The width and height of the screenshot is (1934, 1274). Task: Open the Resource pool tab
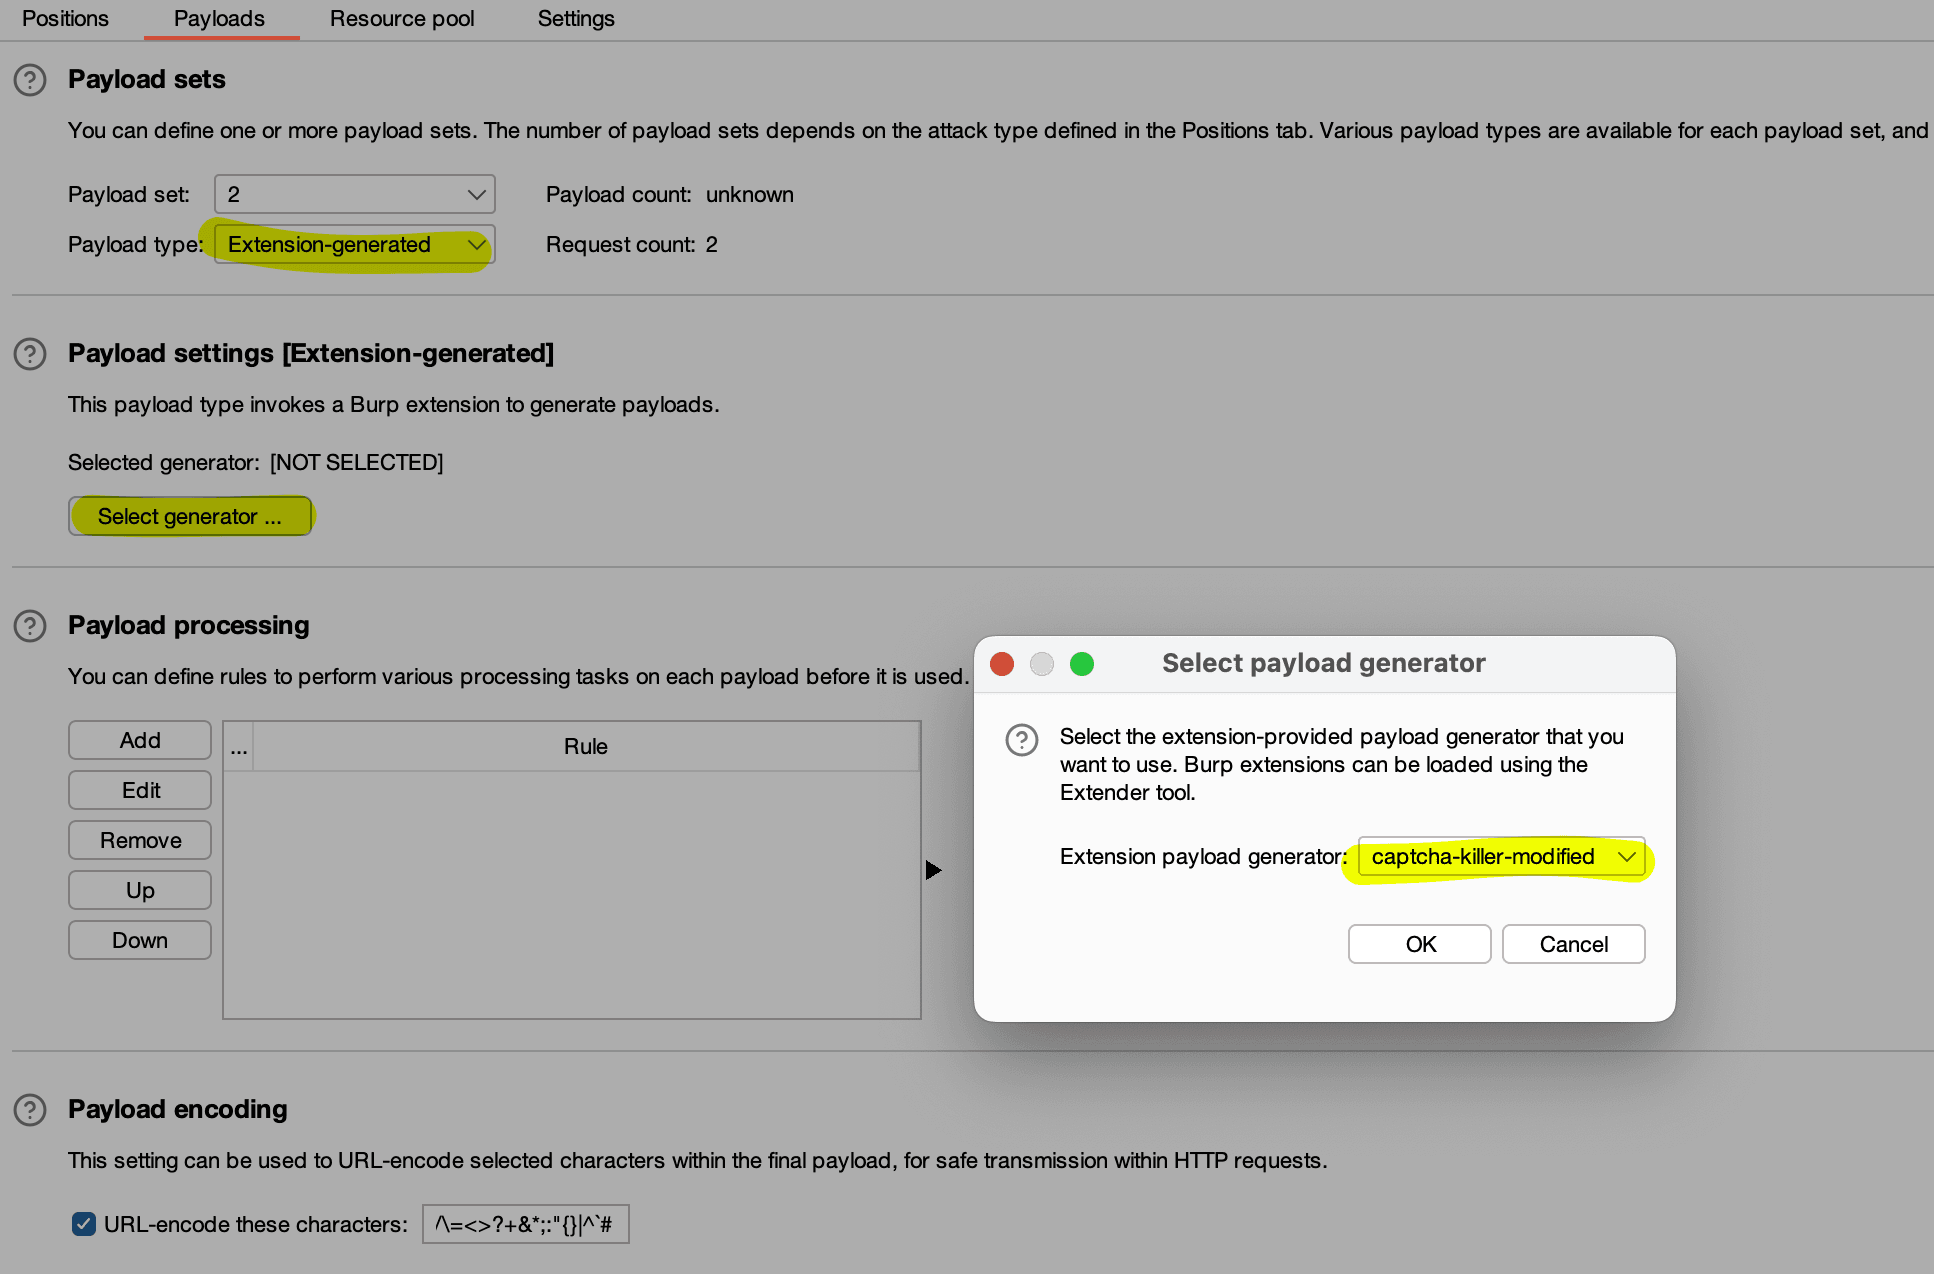pos(402,19)
